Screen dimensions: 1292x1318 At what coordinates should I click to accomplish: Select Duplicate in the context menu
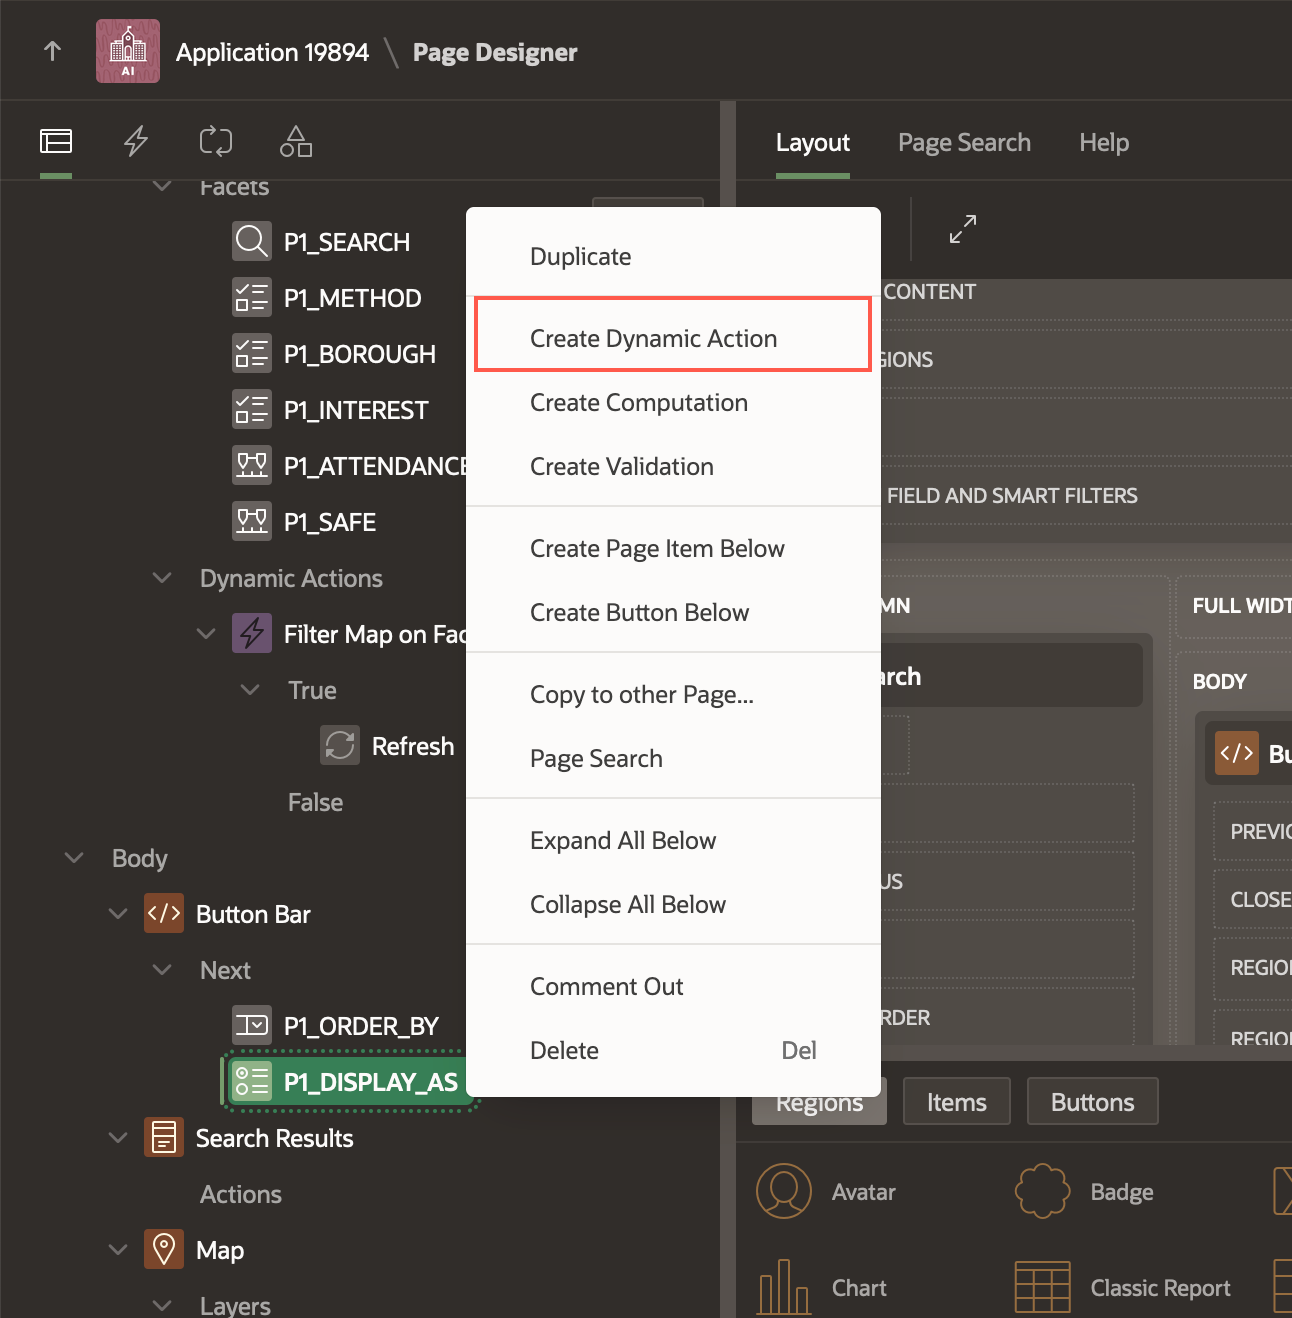click(580, 257)
